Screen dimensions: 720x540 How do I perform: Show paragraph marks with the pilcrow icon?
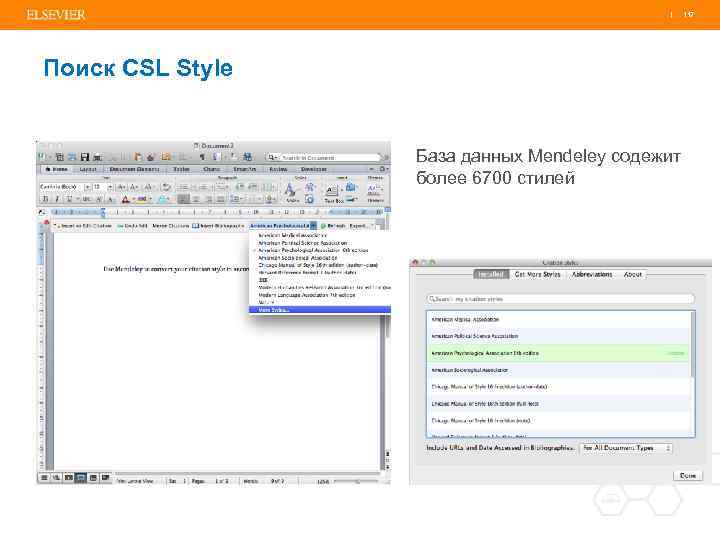pyautogui.click(x=202, y=157)
